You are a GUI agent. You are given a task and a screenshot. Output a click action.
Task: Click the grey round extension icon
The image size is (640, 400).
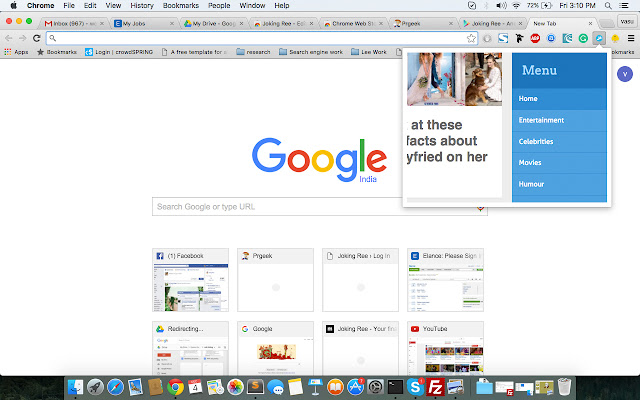[487, 38]
